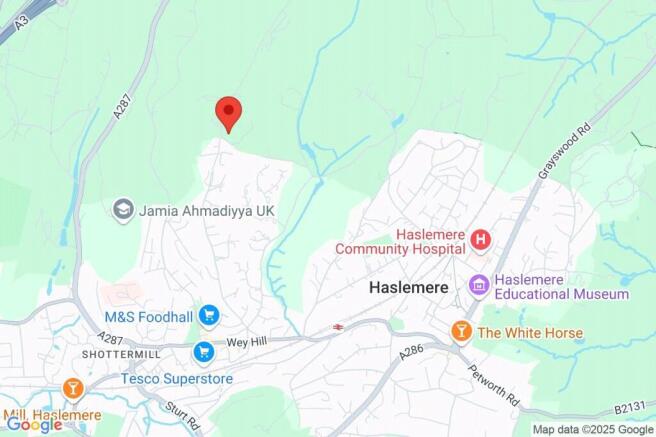The image size is (656, 437).
Task: Select the Haslemere Community Hospital H icon
Action: pyautogui.click(x=480, y=240)
